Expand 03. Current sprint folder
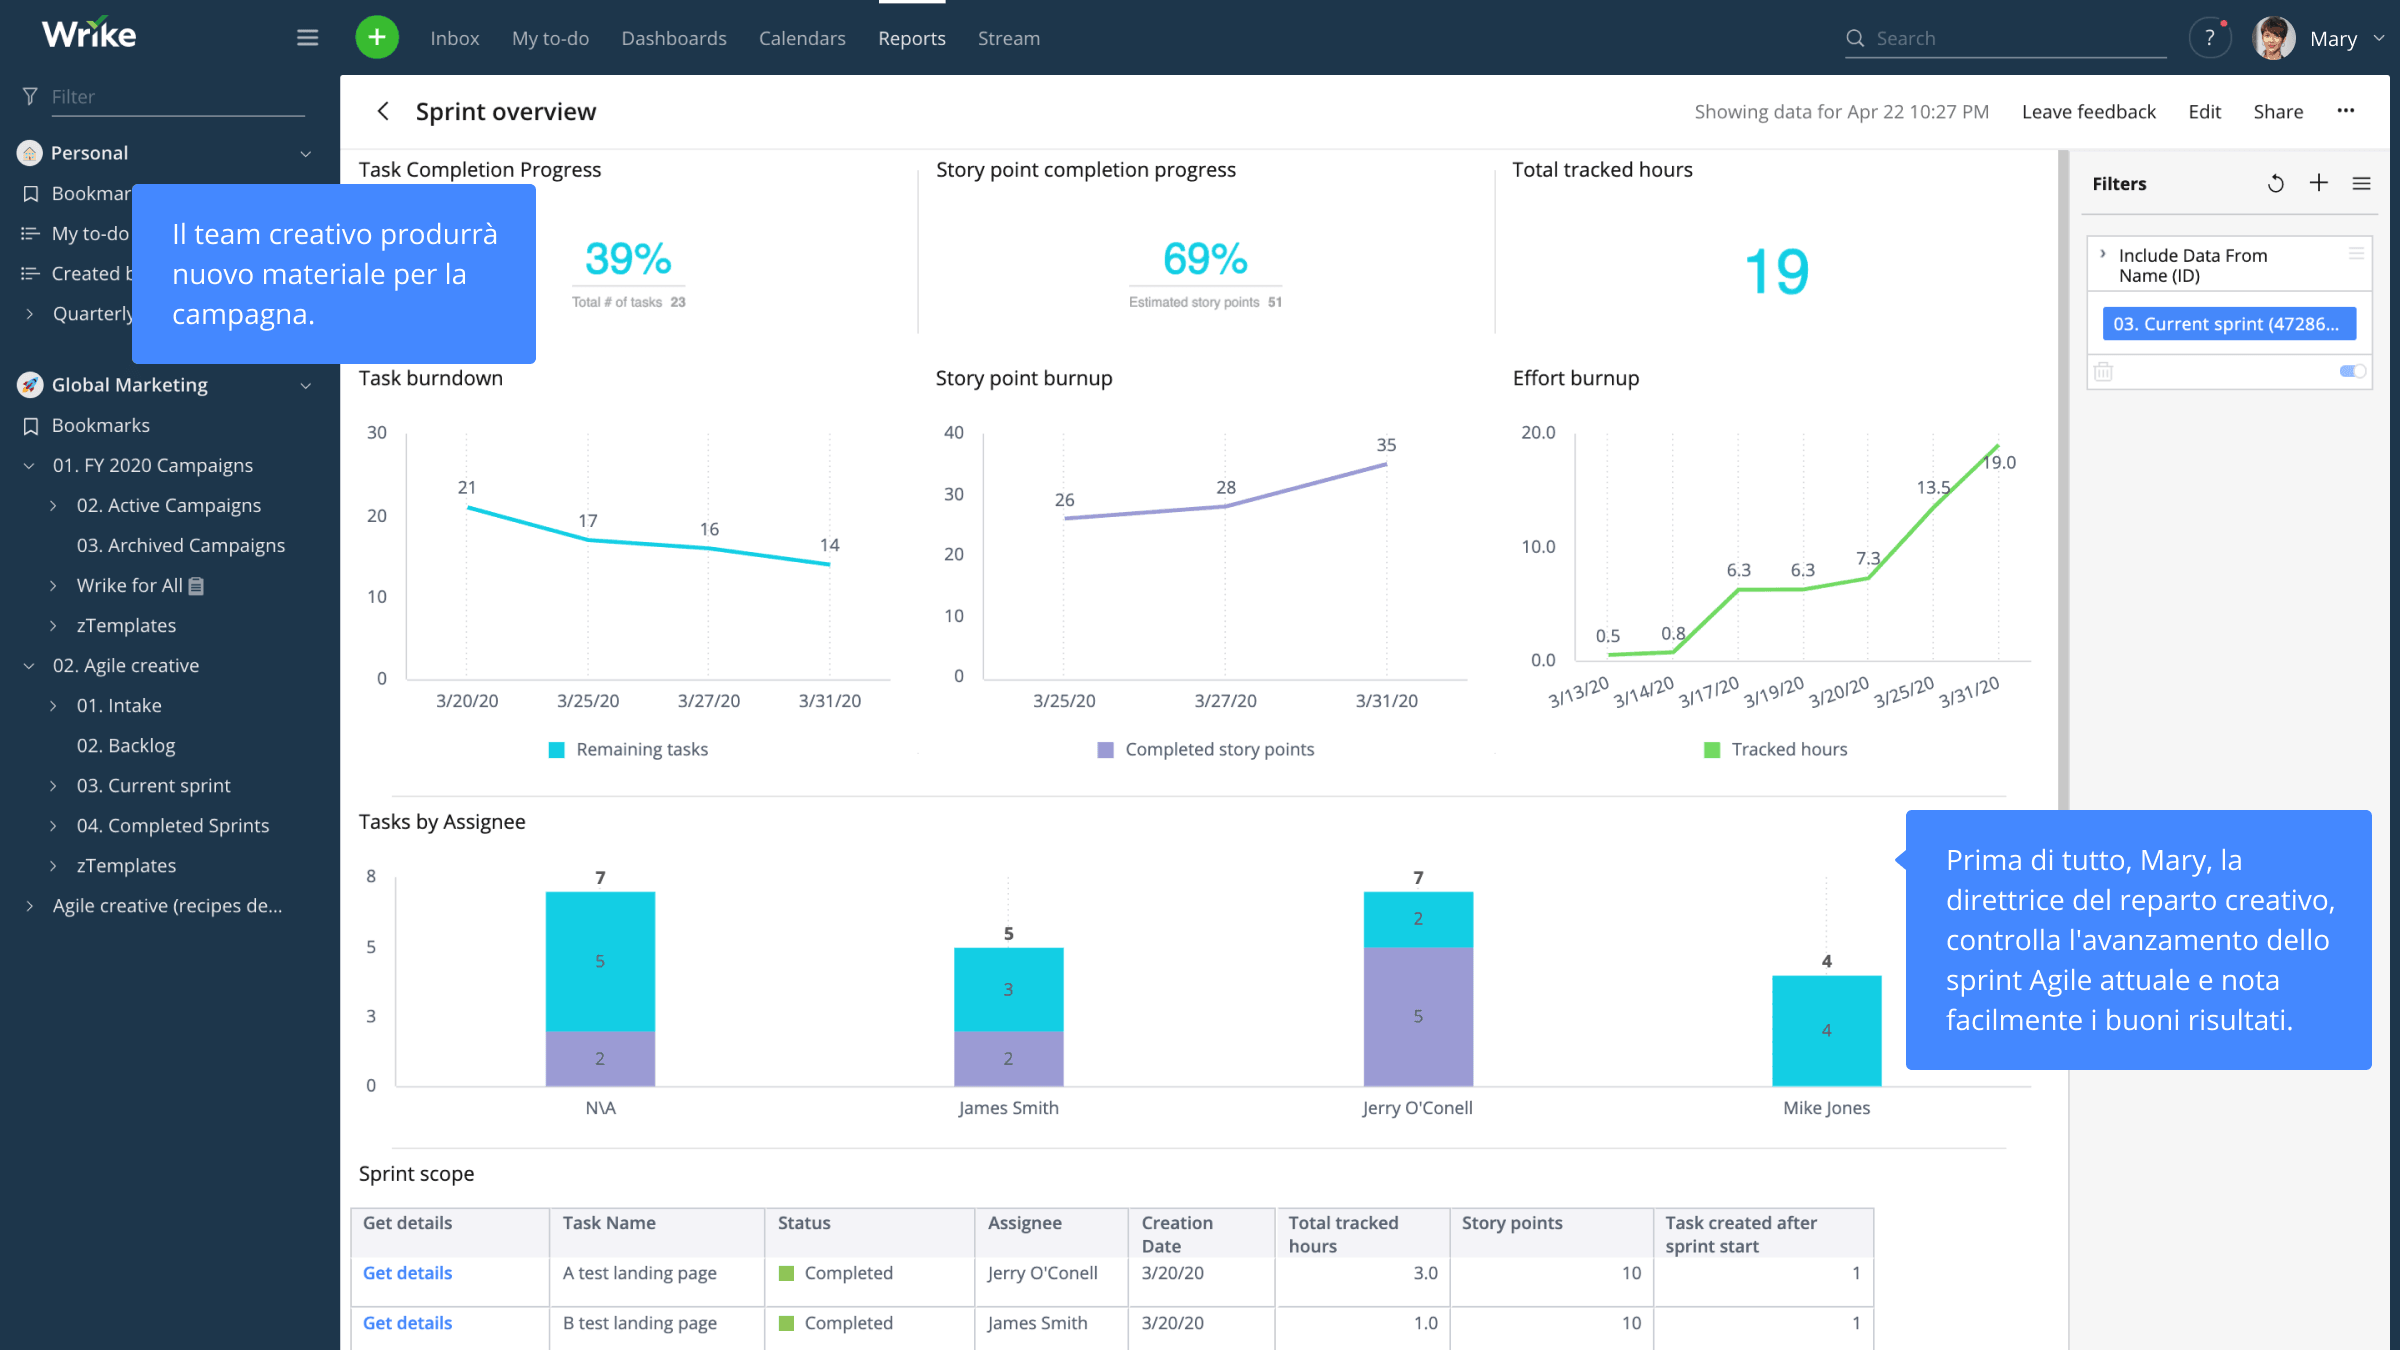2400x1350 pixels. pos(54,785)
